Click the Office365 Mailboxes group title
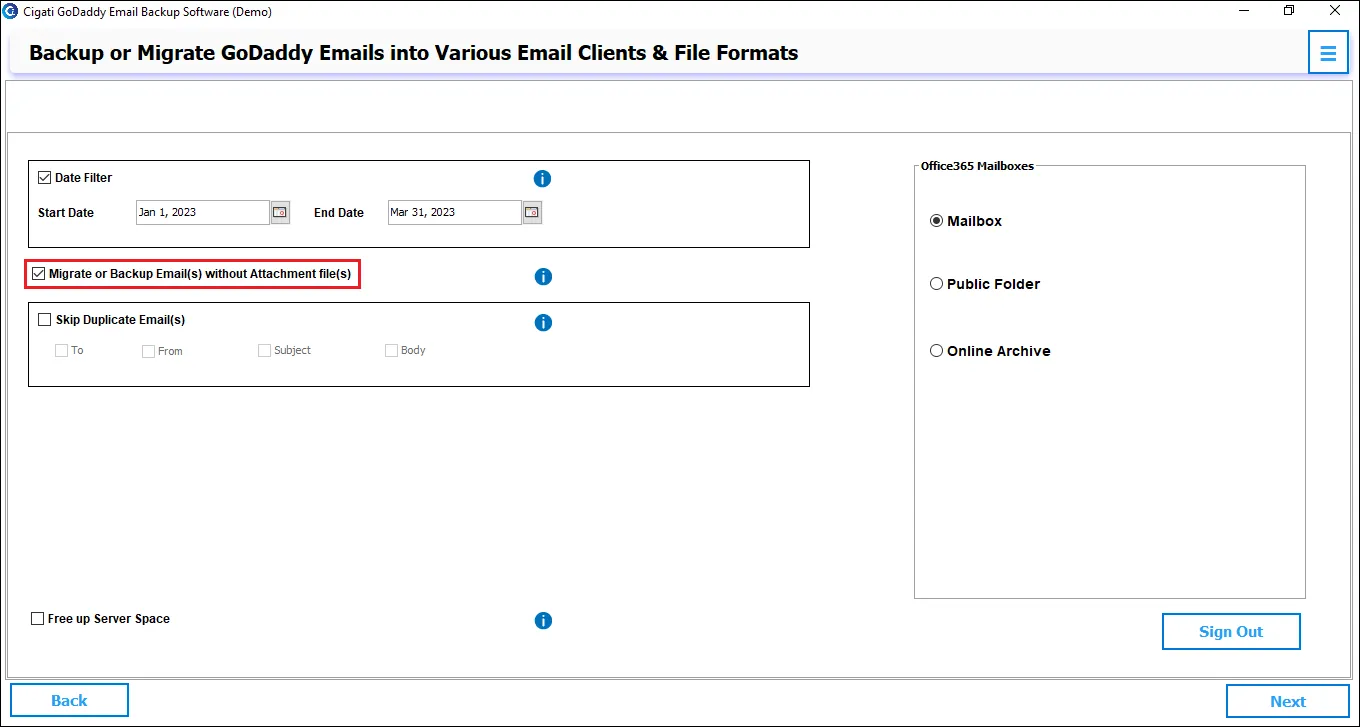This screenshot has height=727, width=1360. pyautogui.click(x=977, y=166)
